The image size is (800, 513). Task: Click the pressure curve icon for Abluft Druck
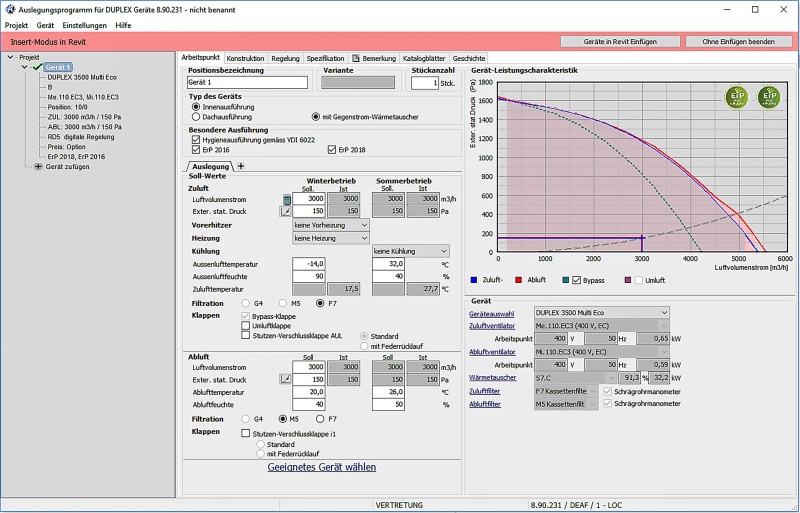pyautogui.click(x=286, y=380)
